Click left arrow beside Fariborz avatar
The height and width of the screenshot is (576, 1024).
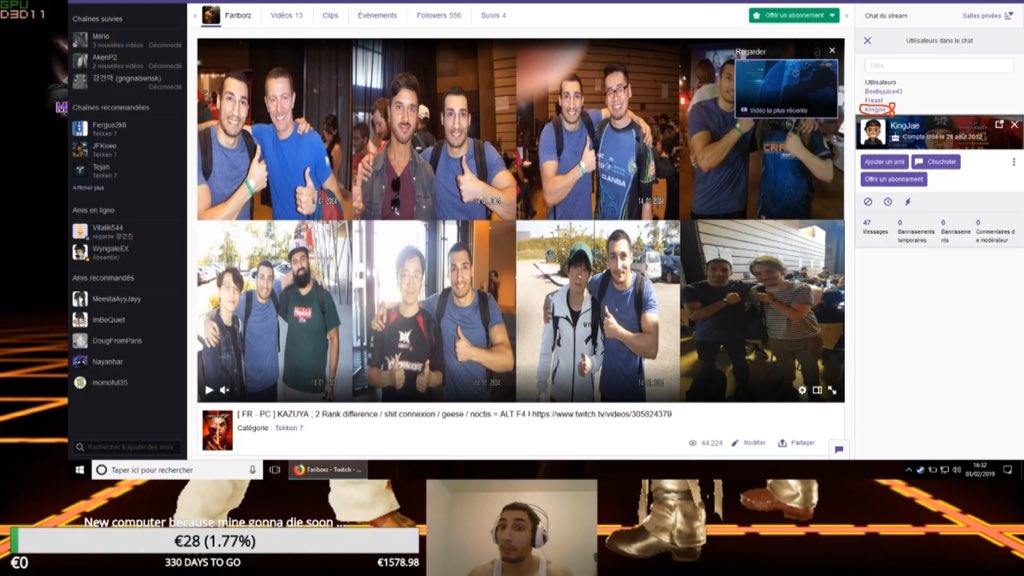click(195, 16)
